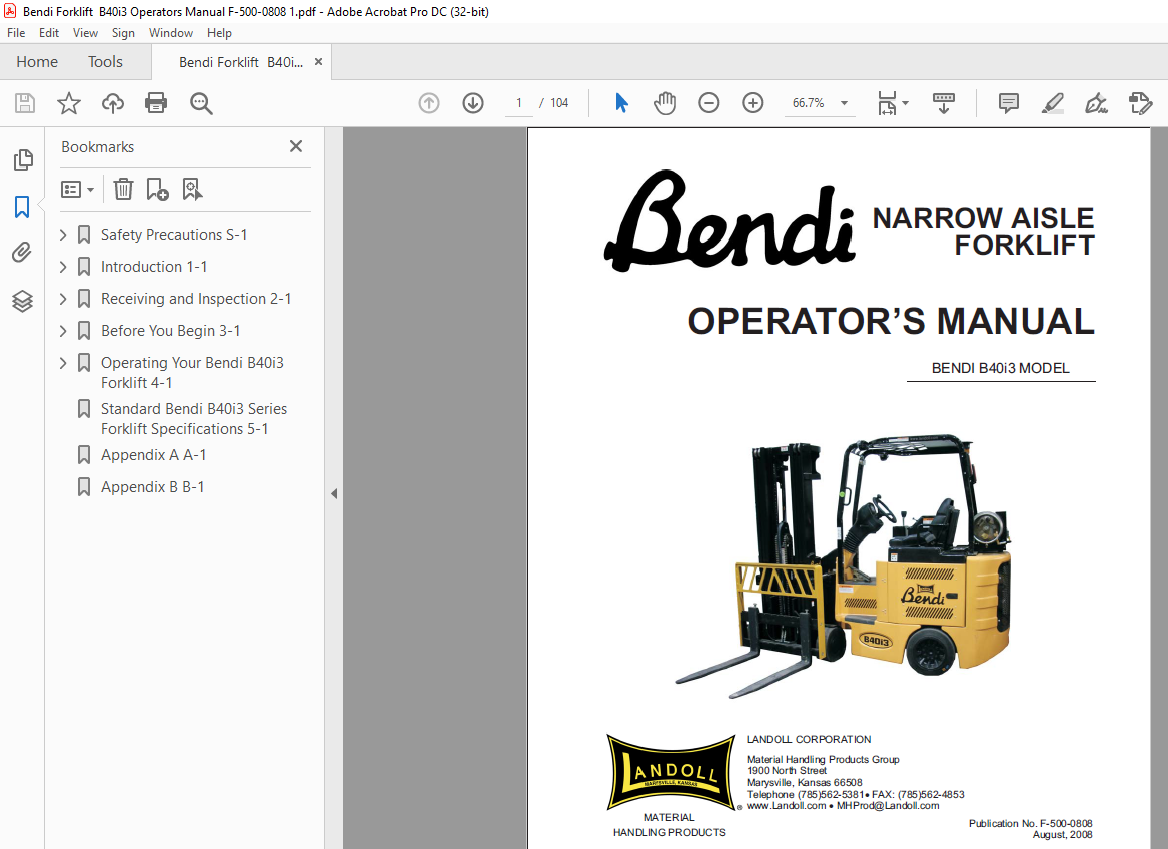
Task: Go to previous page arrow
Action: pyautogui.click(x=429, y=103)
